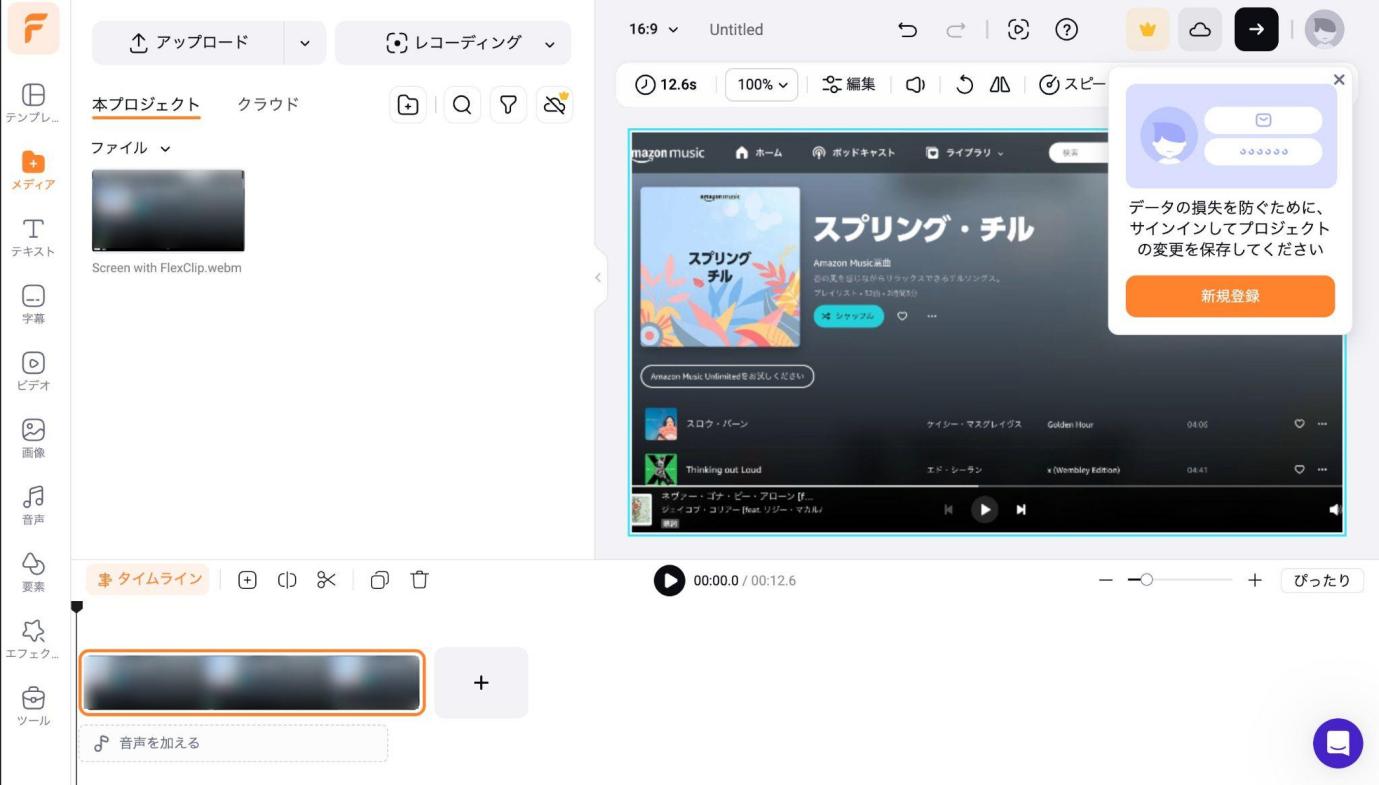Open the Images (画像) panel

click(33, 438)
